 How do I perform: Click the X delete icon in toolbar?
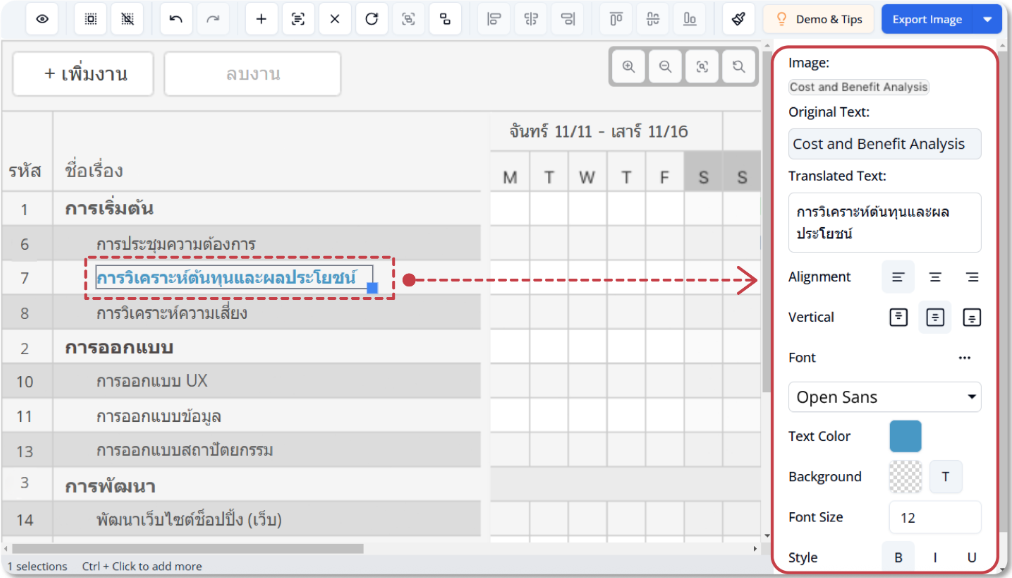(334, 19)
